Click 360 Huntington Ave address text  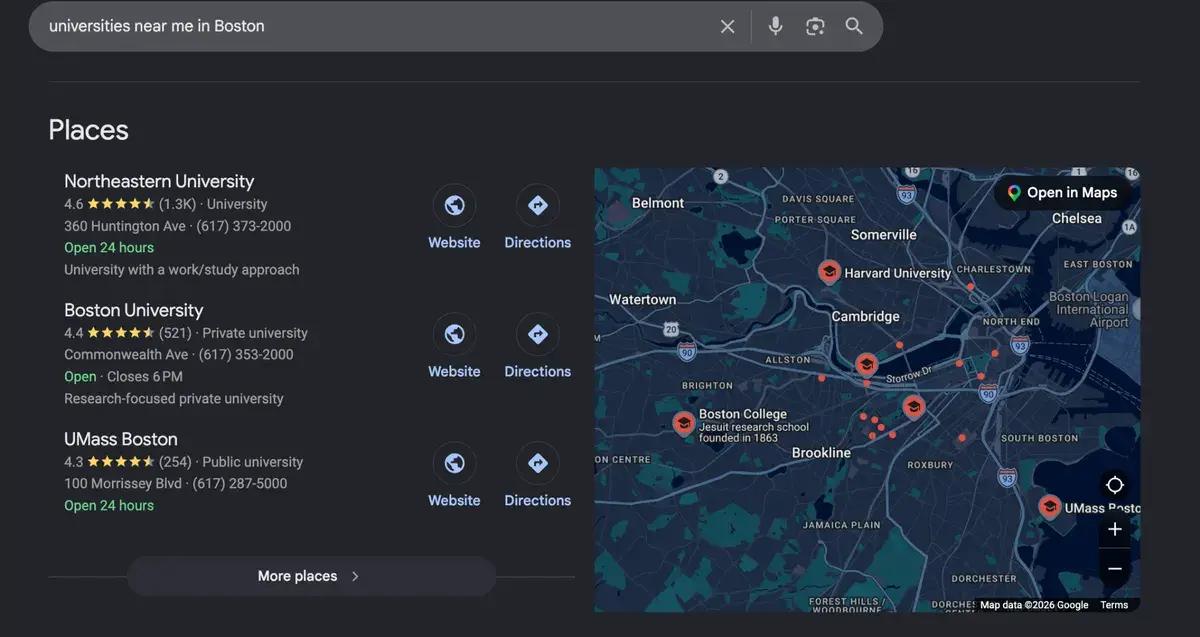pyautogui.click(x=125, y=226)
